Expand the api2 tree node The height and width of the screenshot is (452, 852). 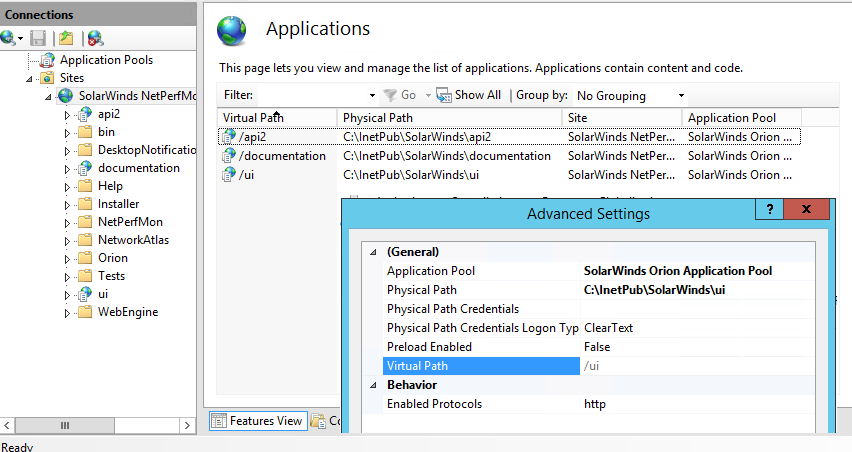(x=67, y=115)
